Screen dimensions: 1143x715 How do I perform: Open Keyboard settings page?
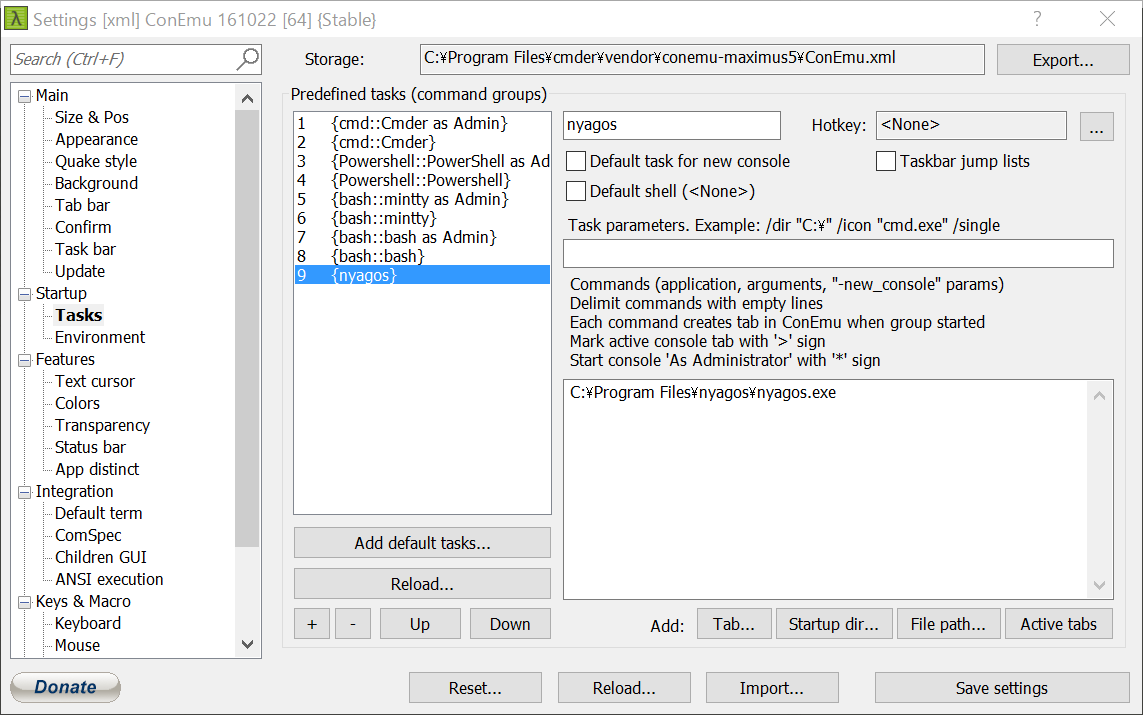[x=87, y=623]
